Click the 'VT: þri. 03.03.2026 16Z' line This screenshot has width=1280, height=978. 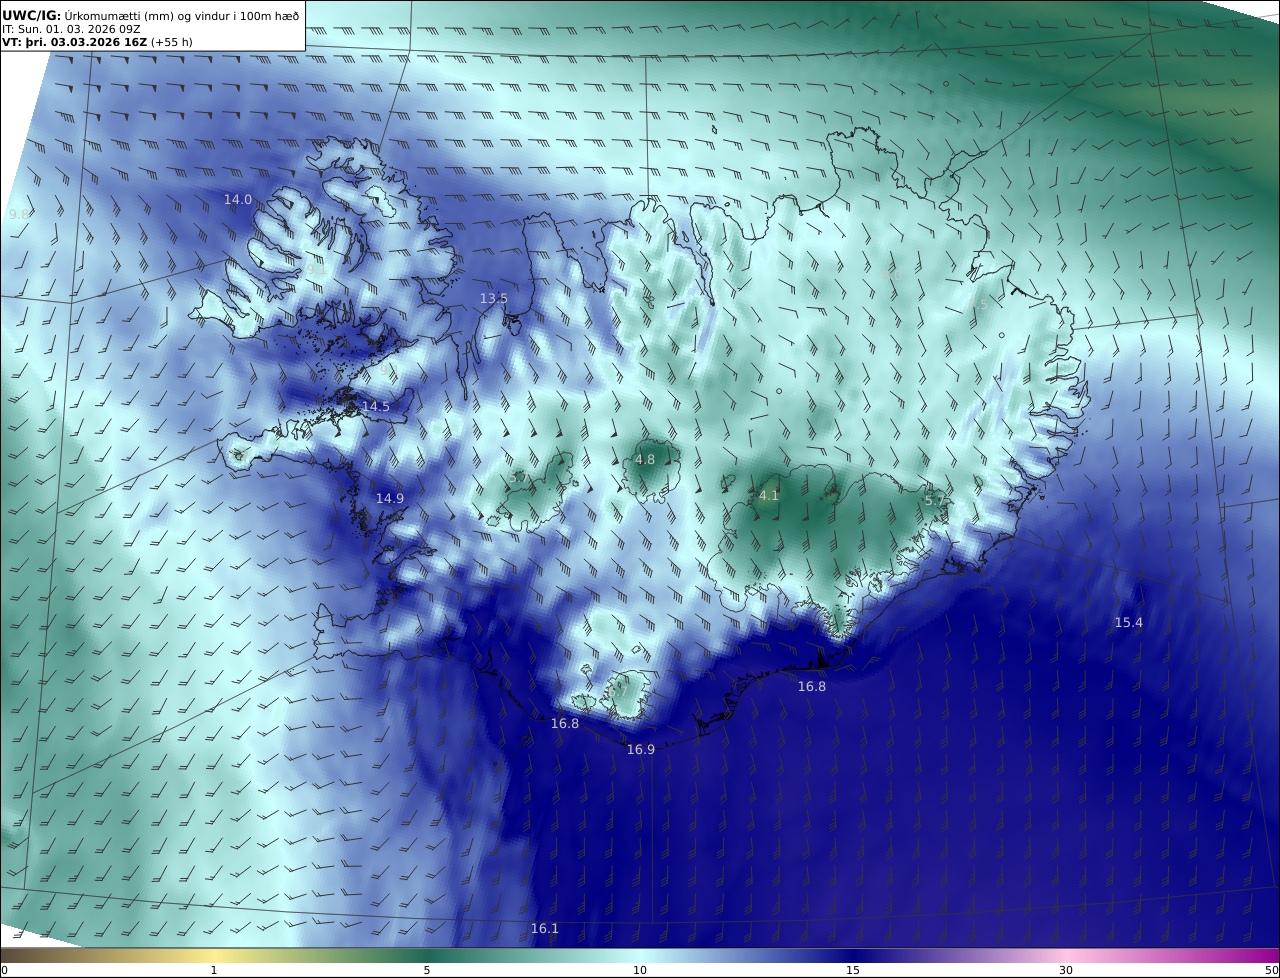(x=75, y=43)
